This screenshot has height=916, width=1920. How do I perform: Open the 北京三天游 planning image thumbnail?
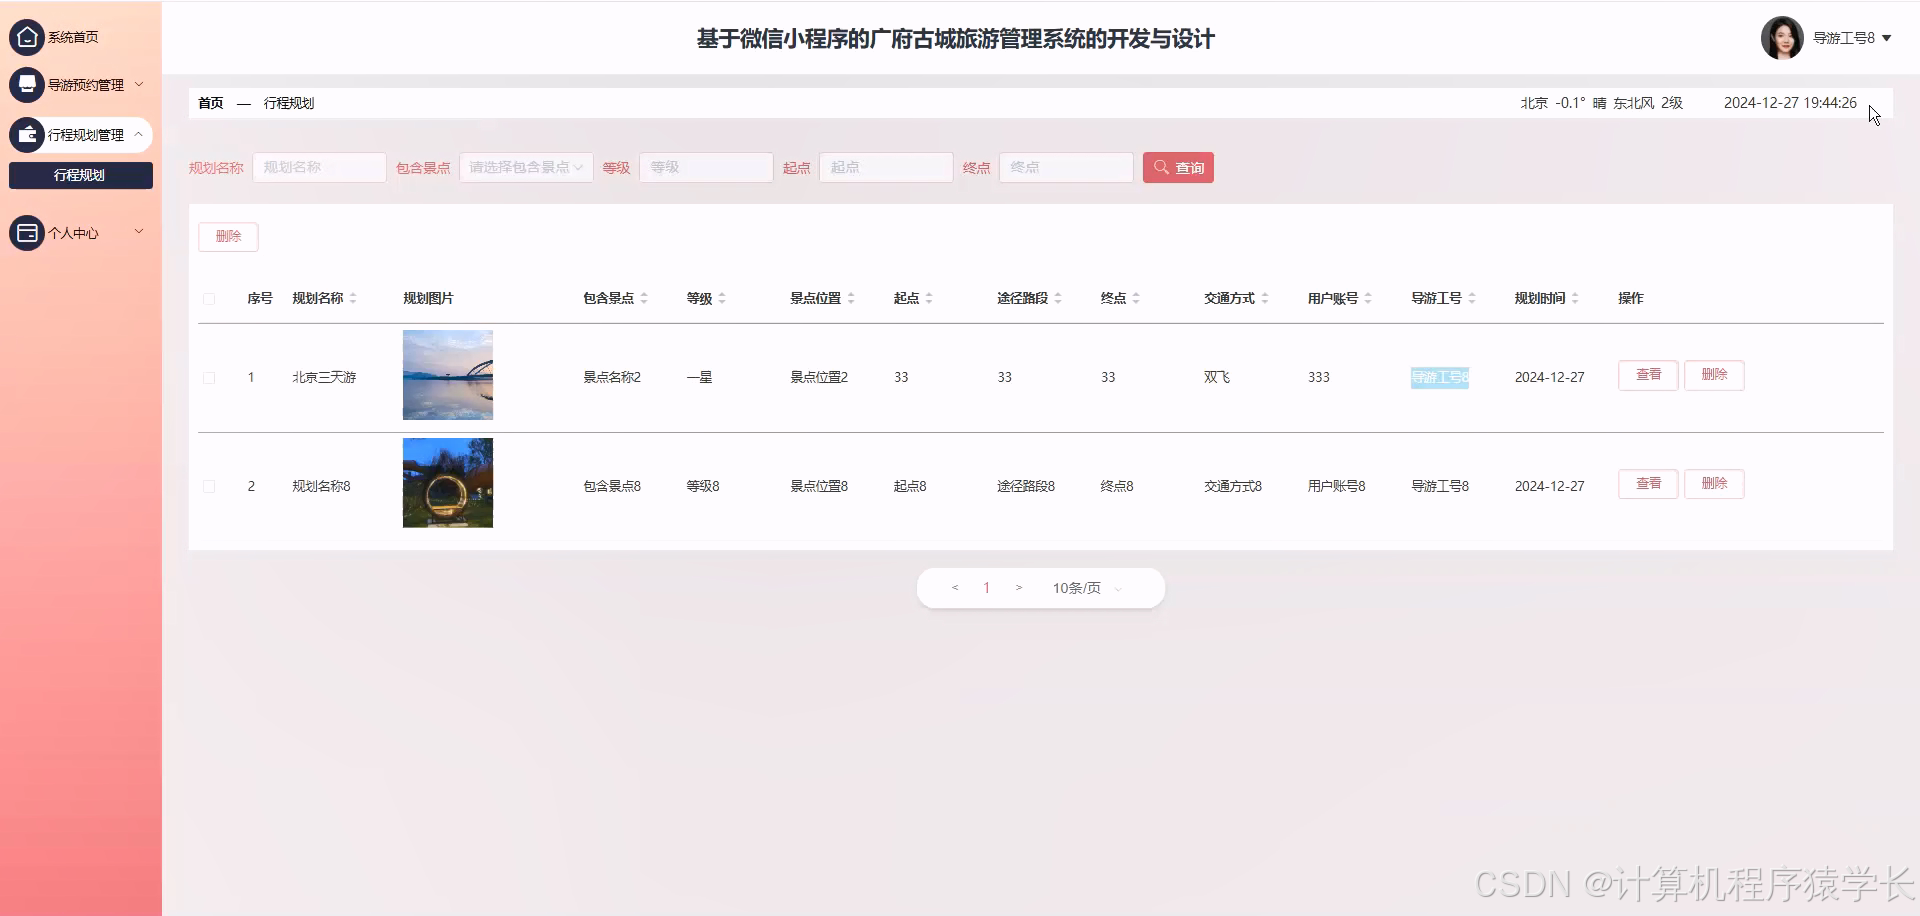447,375
